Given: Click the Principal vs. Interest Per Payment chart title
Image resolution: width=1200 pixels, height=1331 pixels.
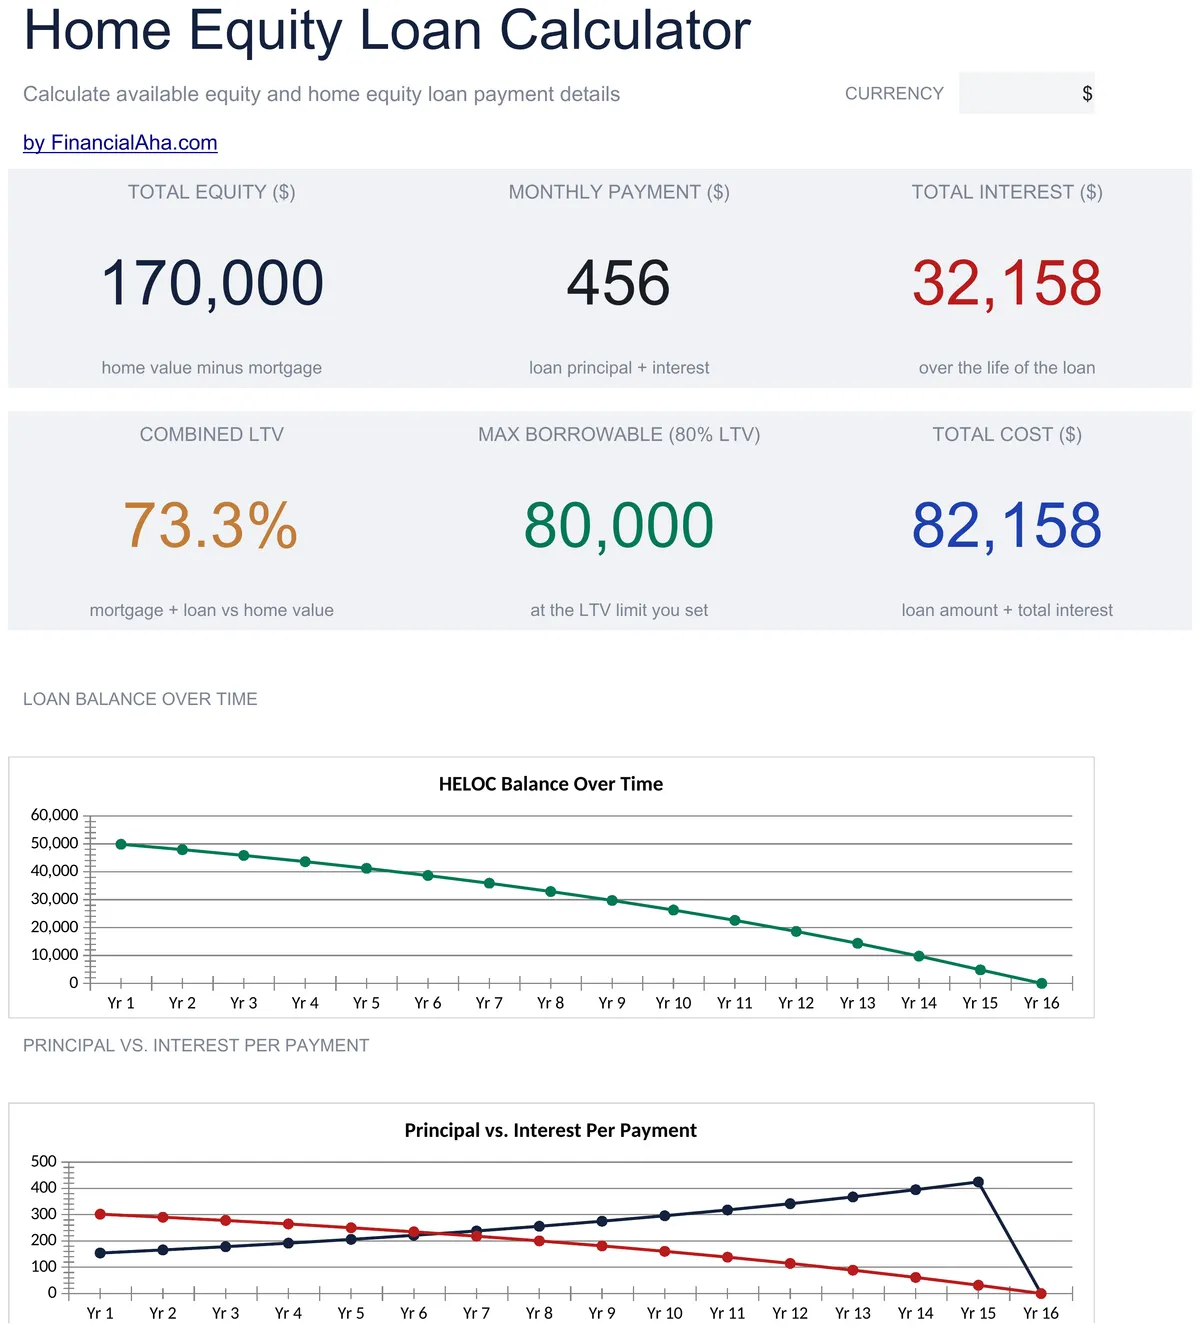Looking at the screenshot, I should (551, 1130).
